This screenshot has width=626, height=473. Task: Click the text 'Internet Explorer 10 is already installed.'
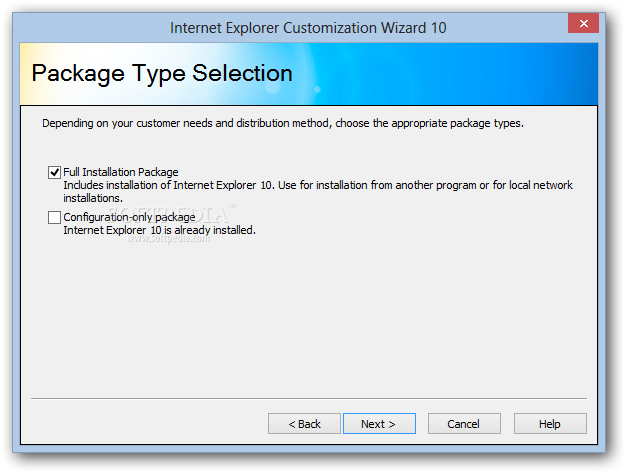(x=159, y=230)
